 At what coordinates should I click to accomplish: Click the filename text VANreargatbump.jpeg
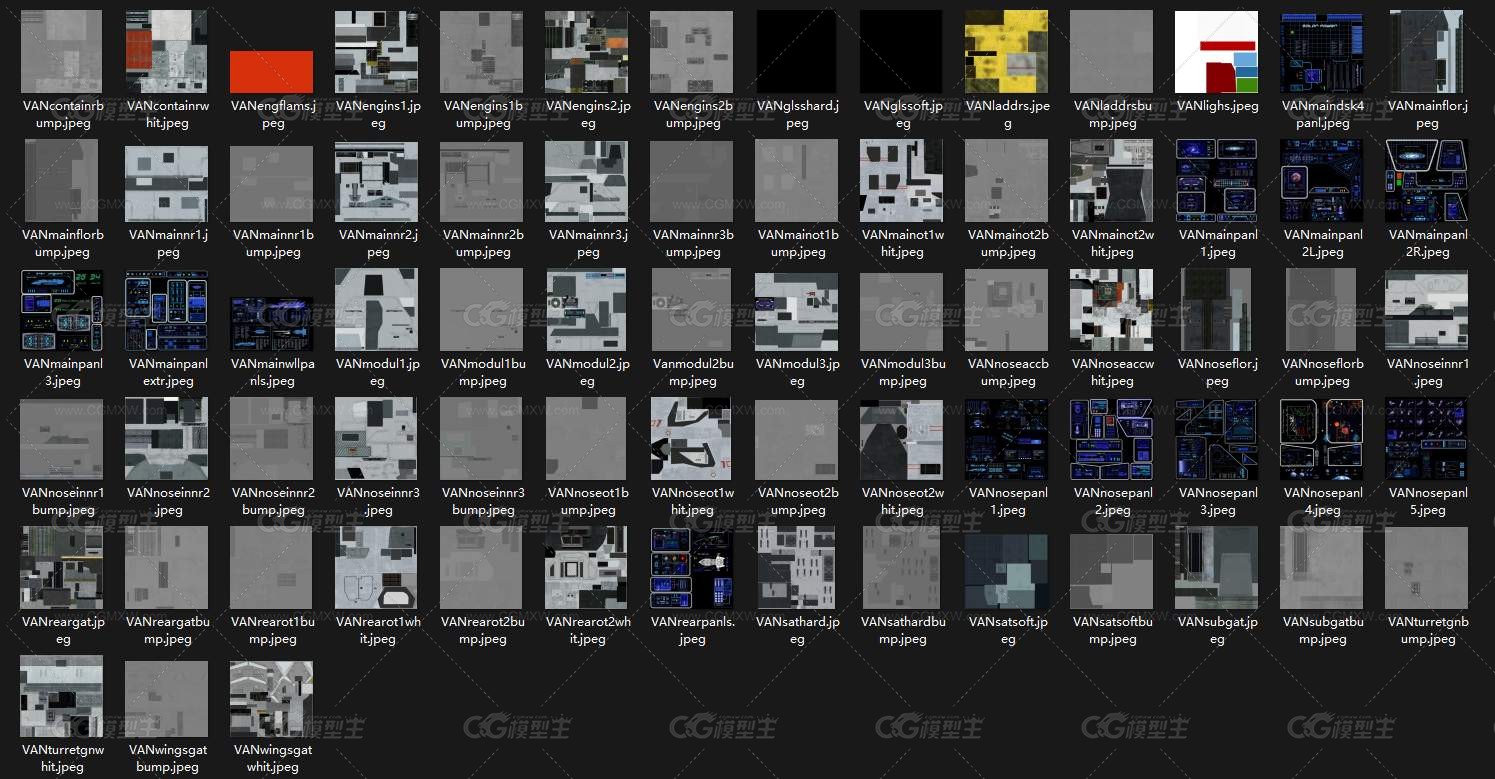(167, 630)
